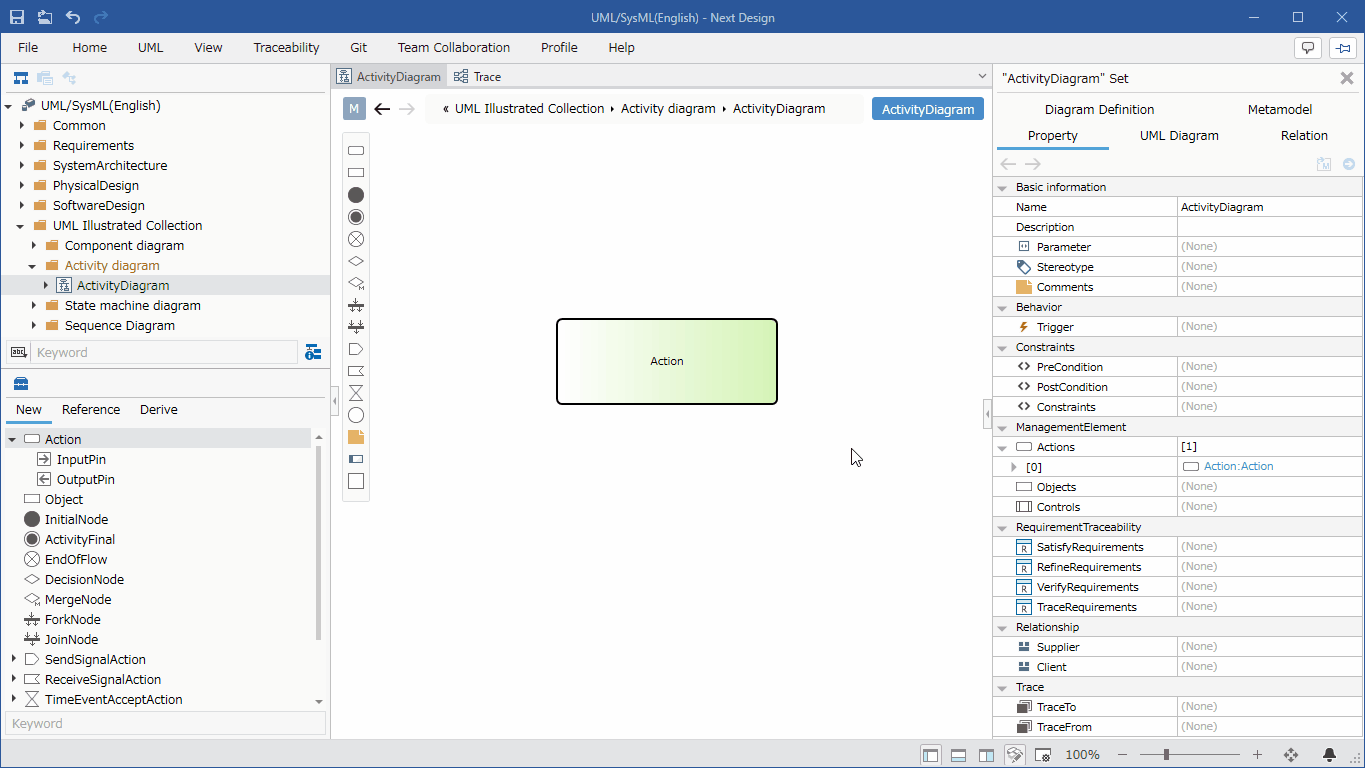Select the JoinNode tool in palette
1365x768 pixels.
coord(356,327)
